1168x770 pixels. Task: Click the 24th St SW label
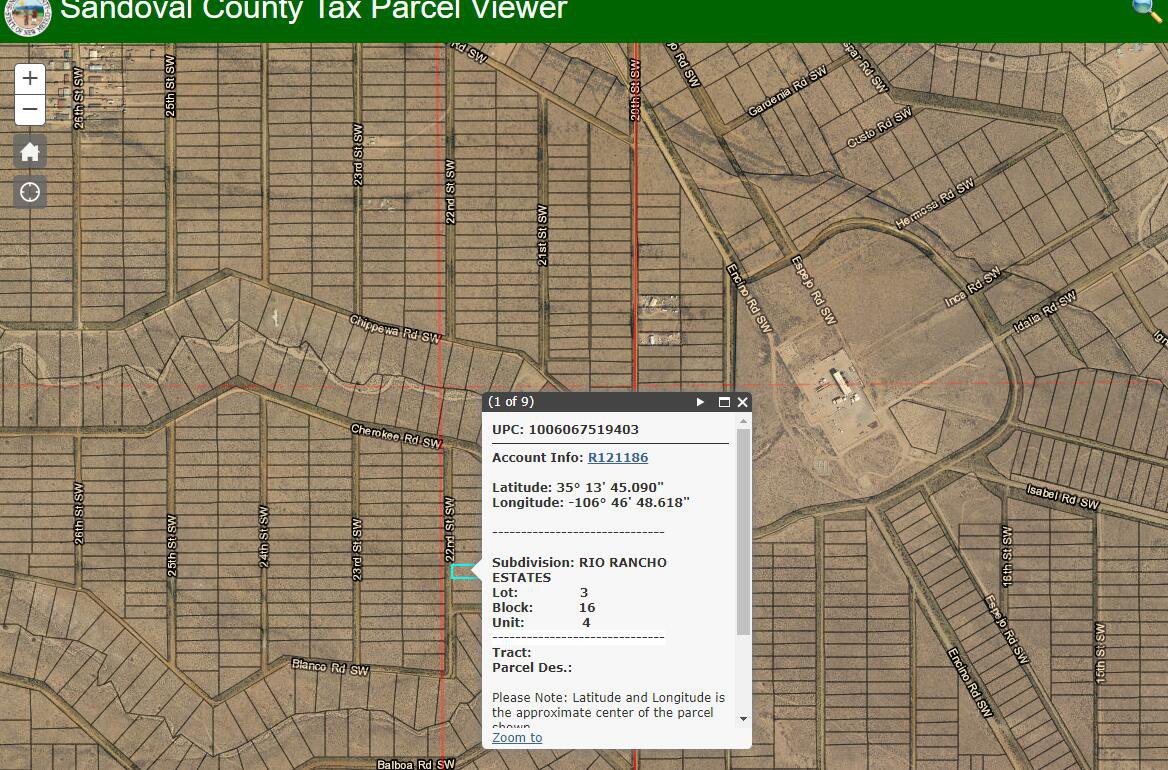(264, 537)
